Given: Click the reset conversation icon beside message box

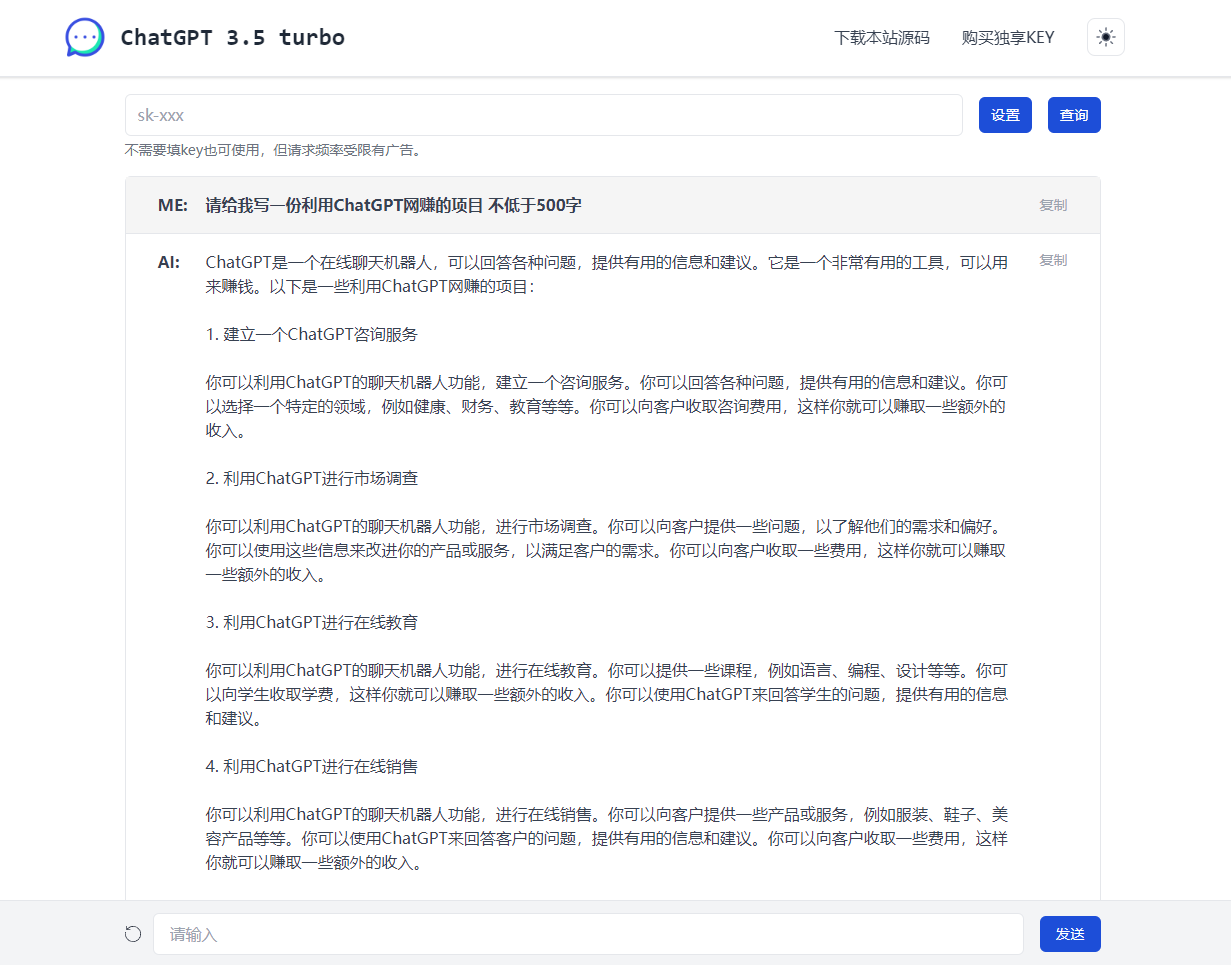Looking at the screenshot, I should tap(133, 934).
